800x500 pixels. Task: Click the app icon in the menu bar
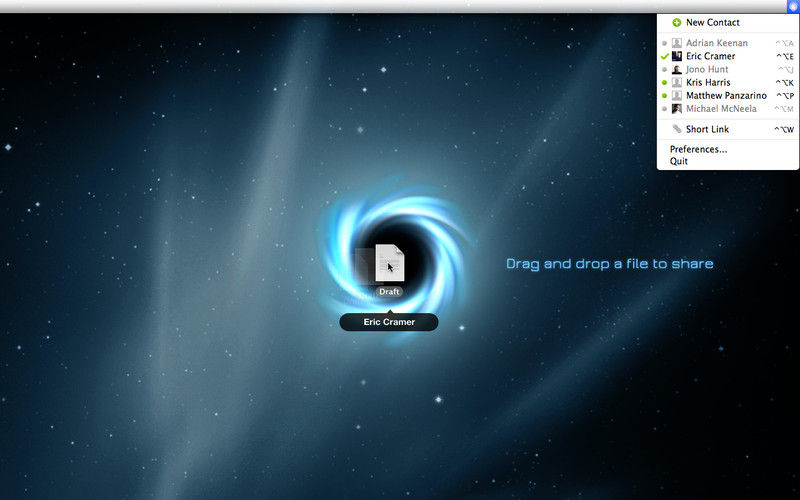[x=792, y=6]
